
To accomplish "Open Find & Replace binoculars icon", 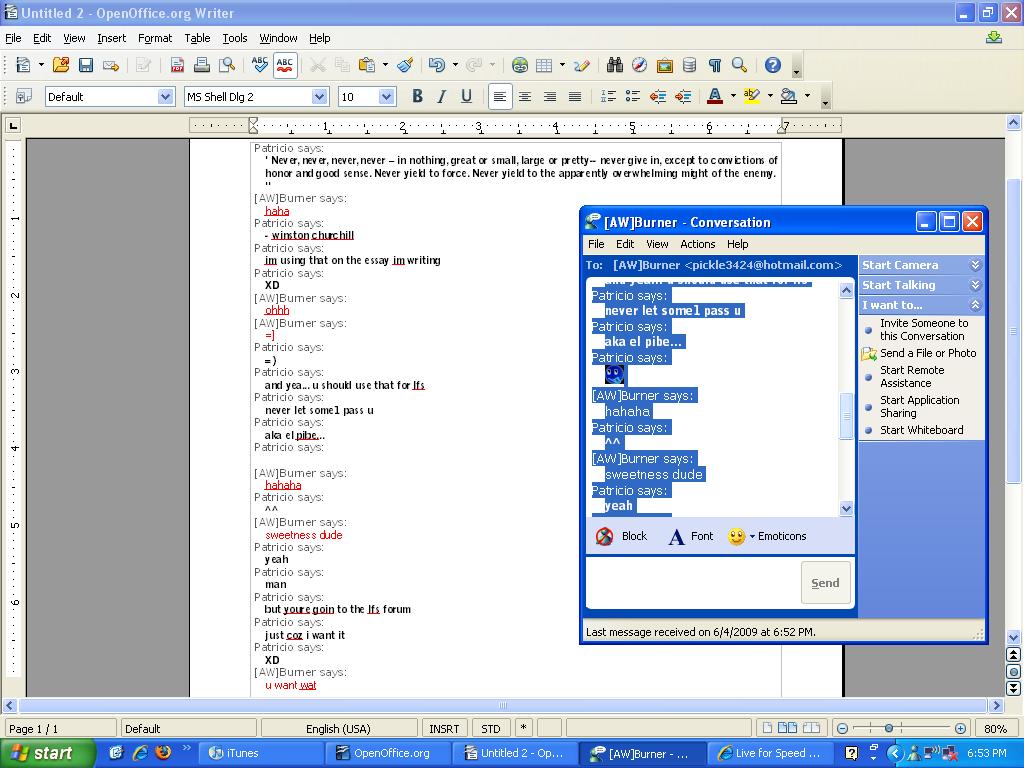I will click(x=615, y=65).
